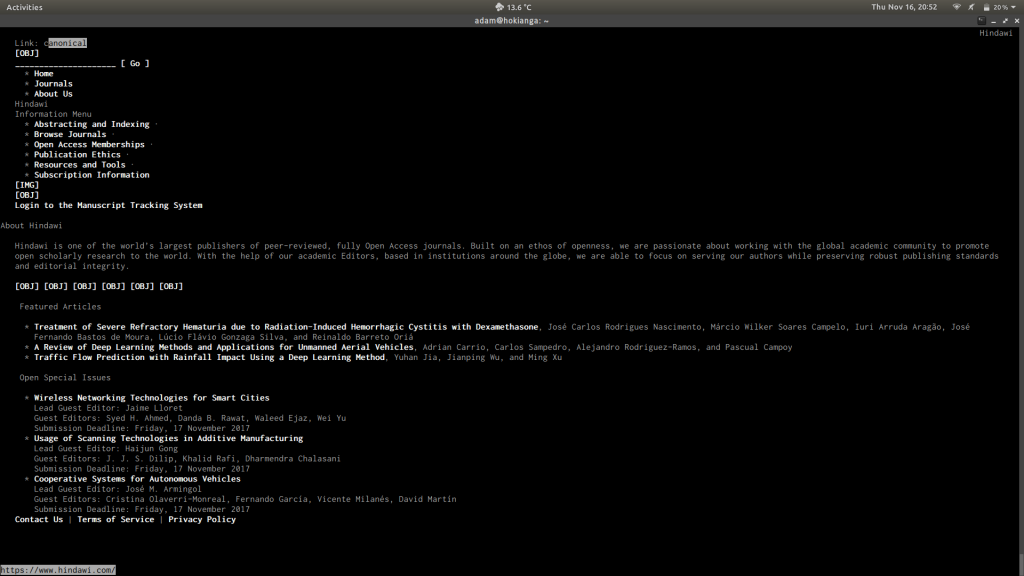Screen dimensions: 1024x576
Task: Click the [IMG] image placeholder link
Action: coord(27,185)
